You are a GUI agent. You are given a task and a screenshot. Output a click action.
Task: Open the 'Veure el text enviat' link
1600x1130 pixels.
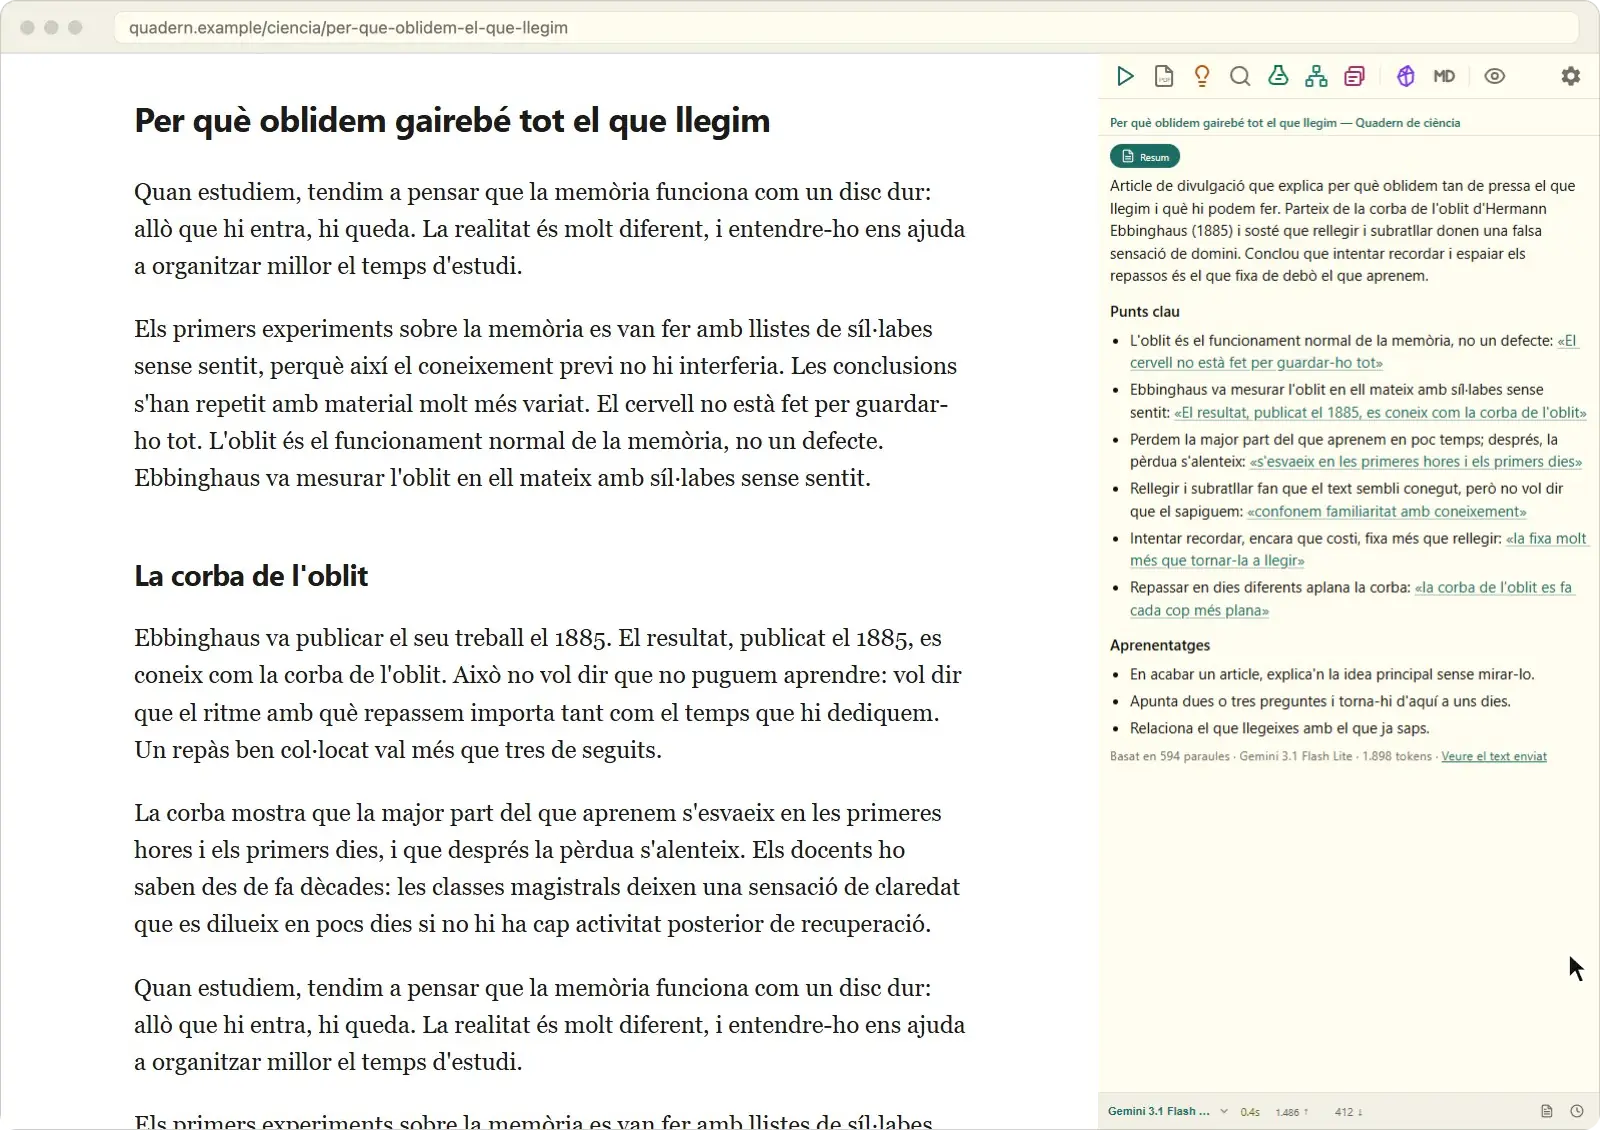click(x=1494, y=756)
